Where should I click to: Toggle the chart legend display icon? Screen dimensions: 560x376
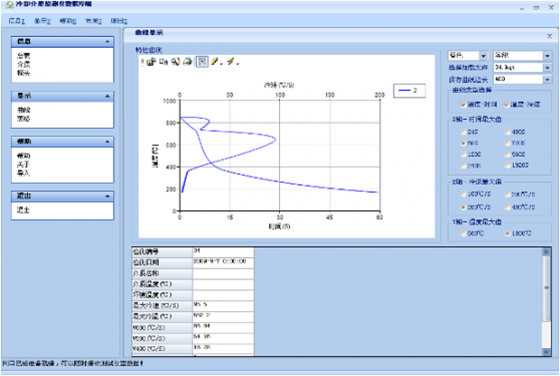[x=202, y=62]
